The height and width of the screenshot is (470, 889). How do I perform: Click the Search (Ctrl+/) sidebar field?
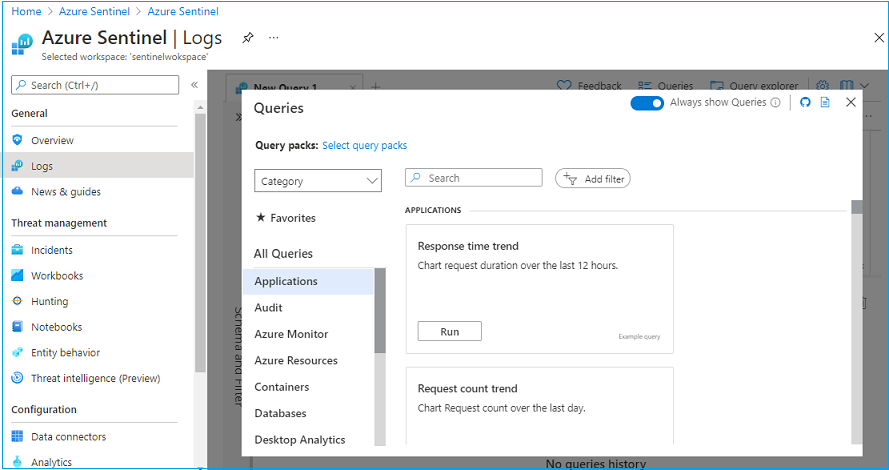(95, 85)
